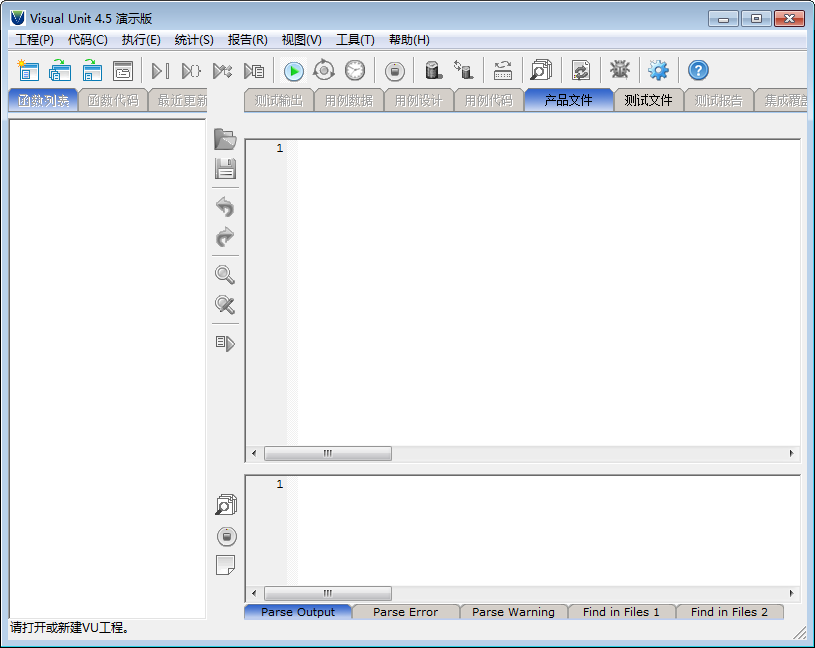Click the keyboard toolbar icon
Image resolution: width=815 pixels, height=648 pixels.
click(x=503, y=71)
